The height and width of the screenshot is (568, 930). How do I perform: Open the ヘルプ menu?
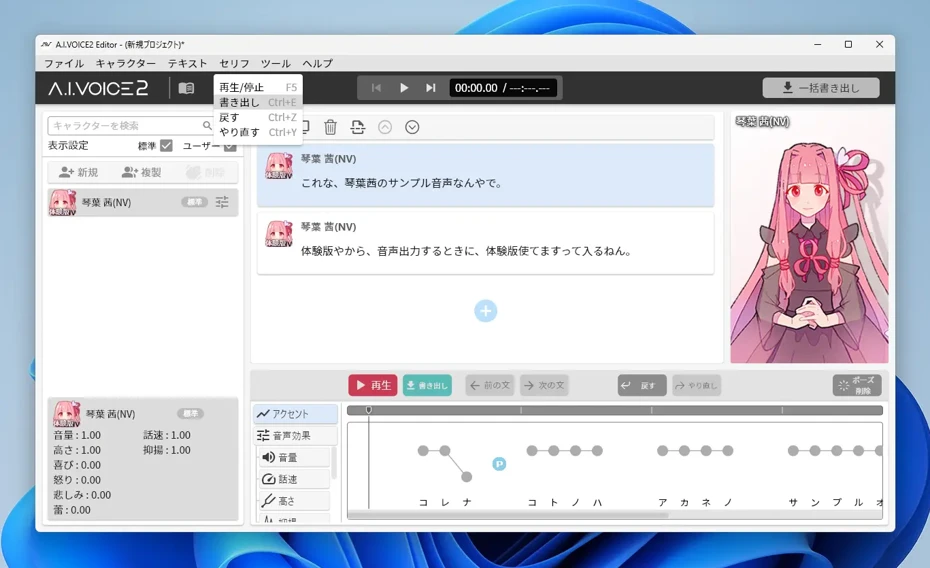click(x=318, y=63)
